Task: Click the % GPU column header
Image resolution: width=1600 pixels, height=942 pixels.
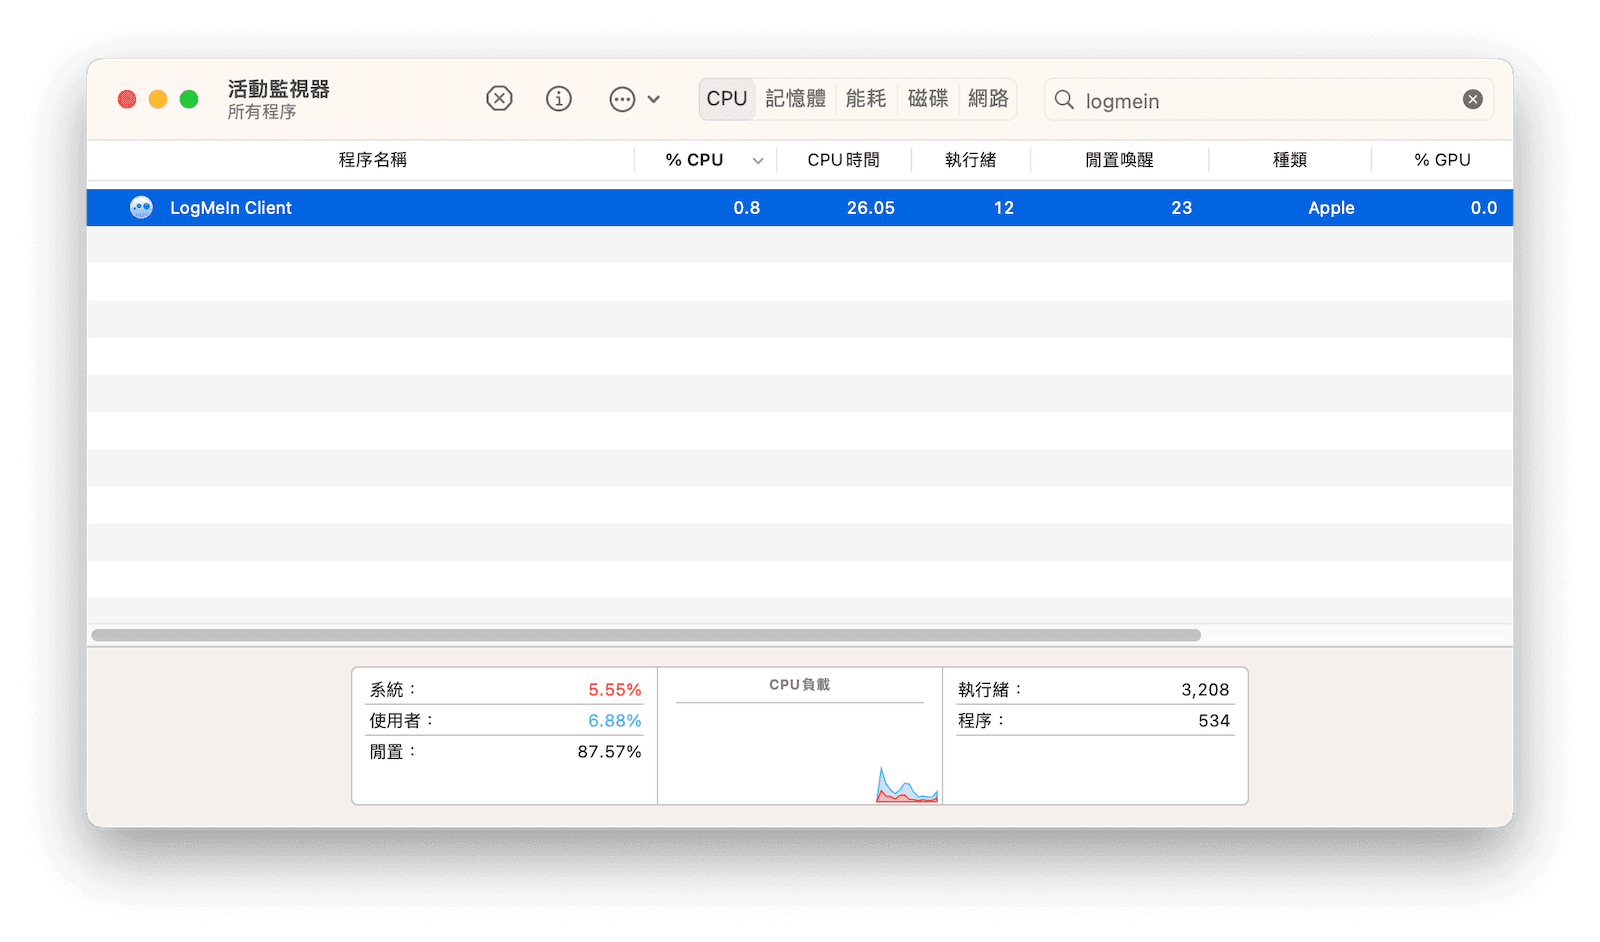Action: click(x=1440, y=159)
